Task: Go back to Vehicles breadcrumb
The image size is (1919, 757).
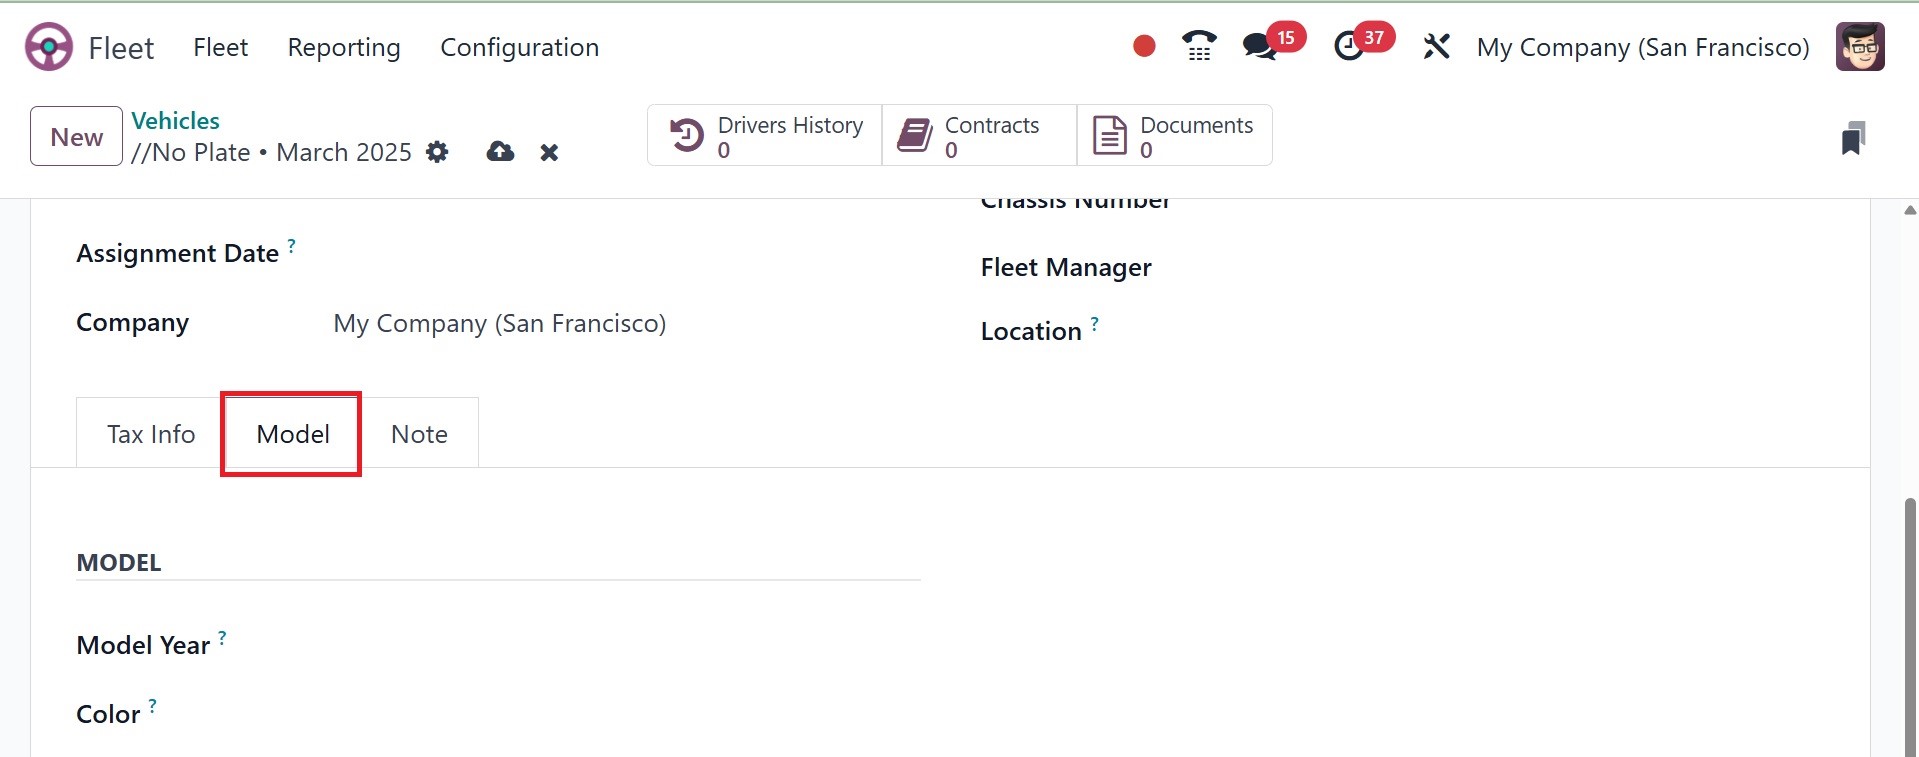Action: click(175, 121)
